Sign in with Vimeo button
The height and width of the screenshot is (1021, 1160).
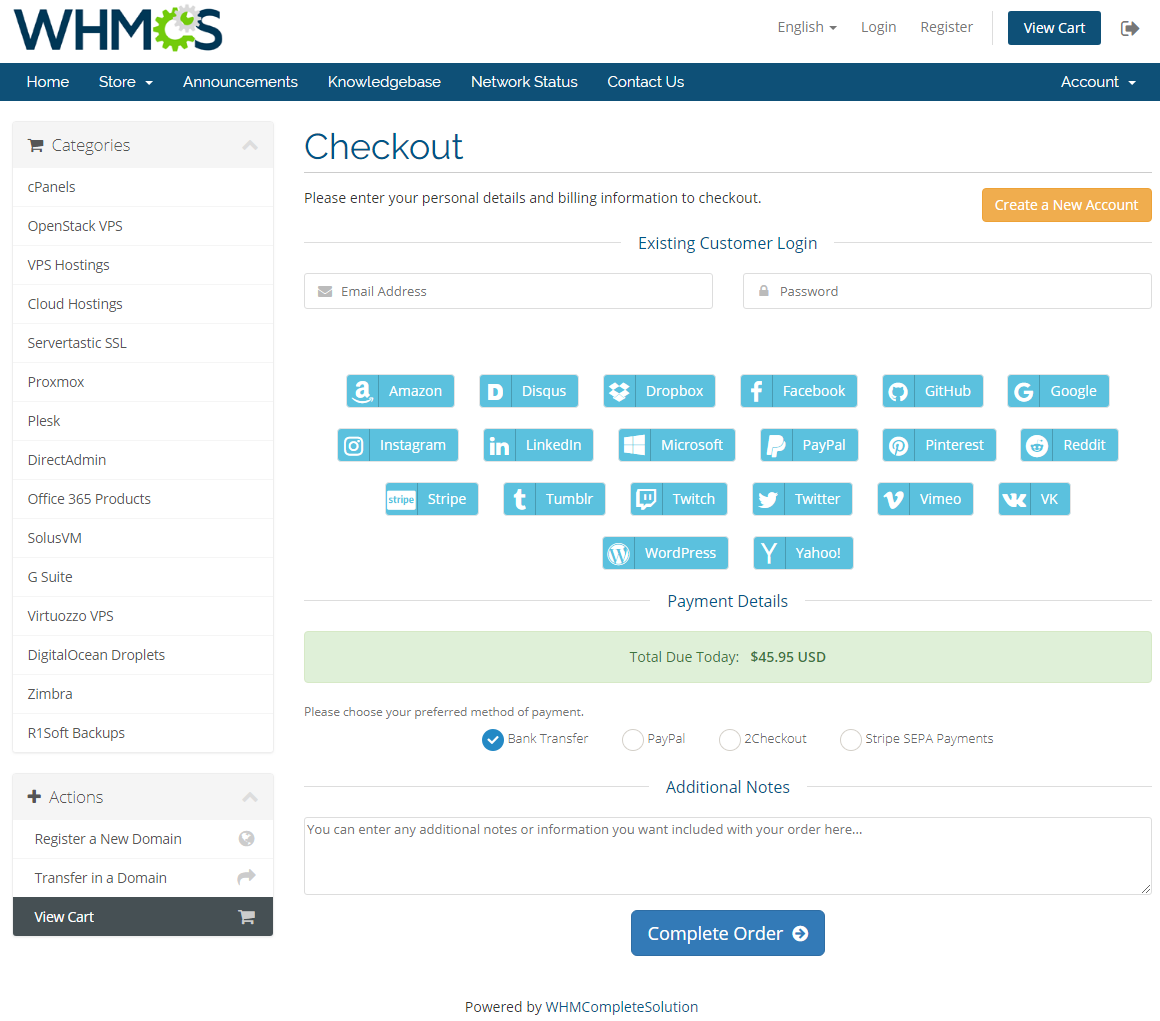click(x=925, y=499)
